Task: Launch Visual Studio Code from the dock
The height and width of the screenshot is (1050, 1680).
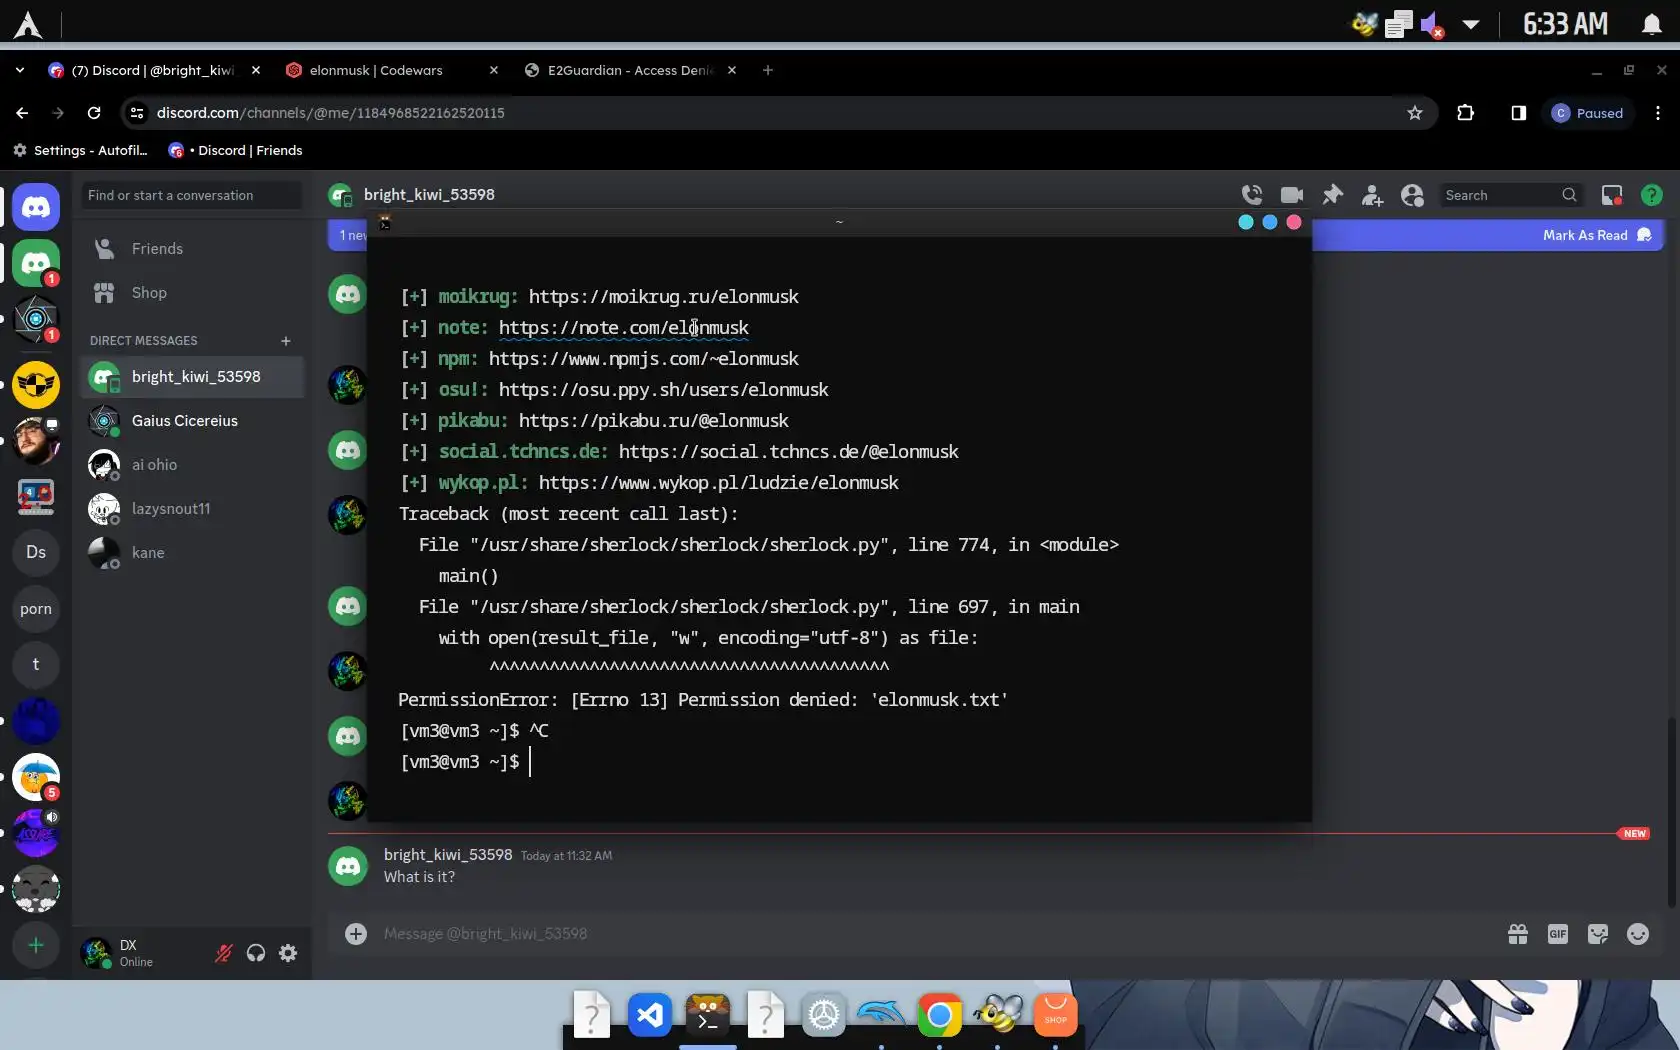Action: [x=650, y=1016]
